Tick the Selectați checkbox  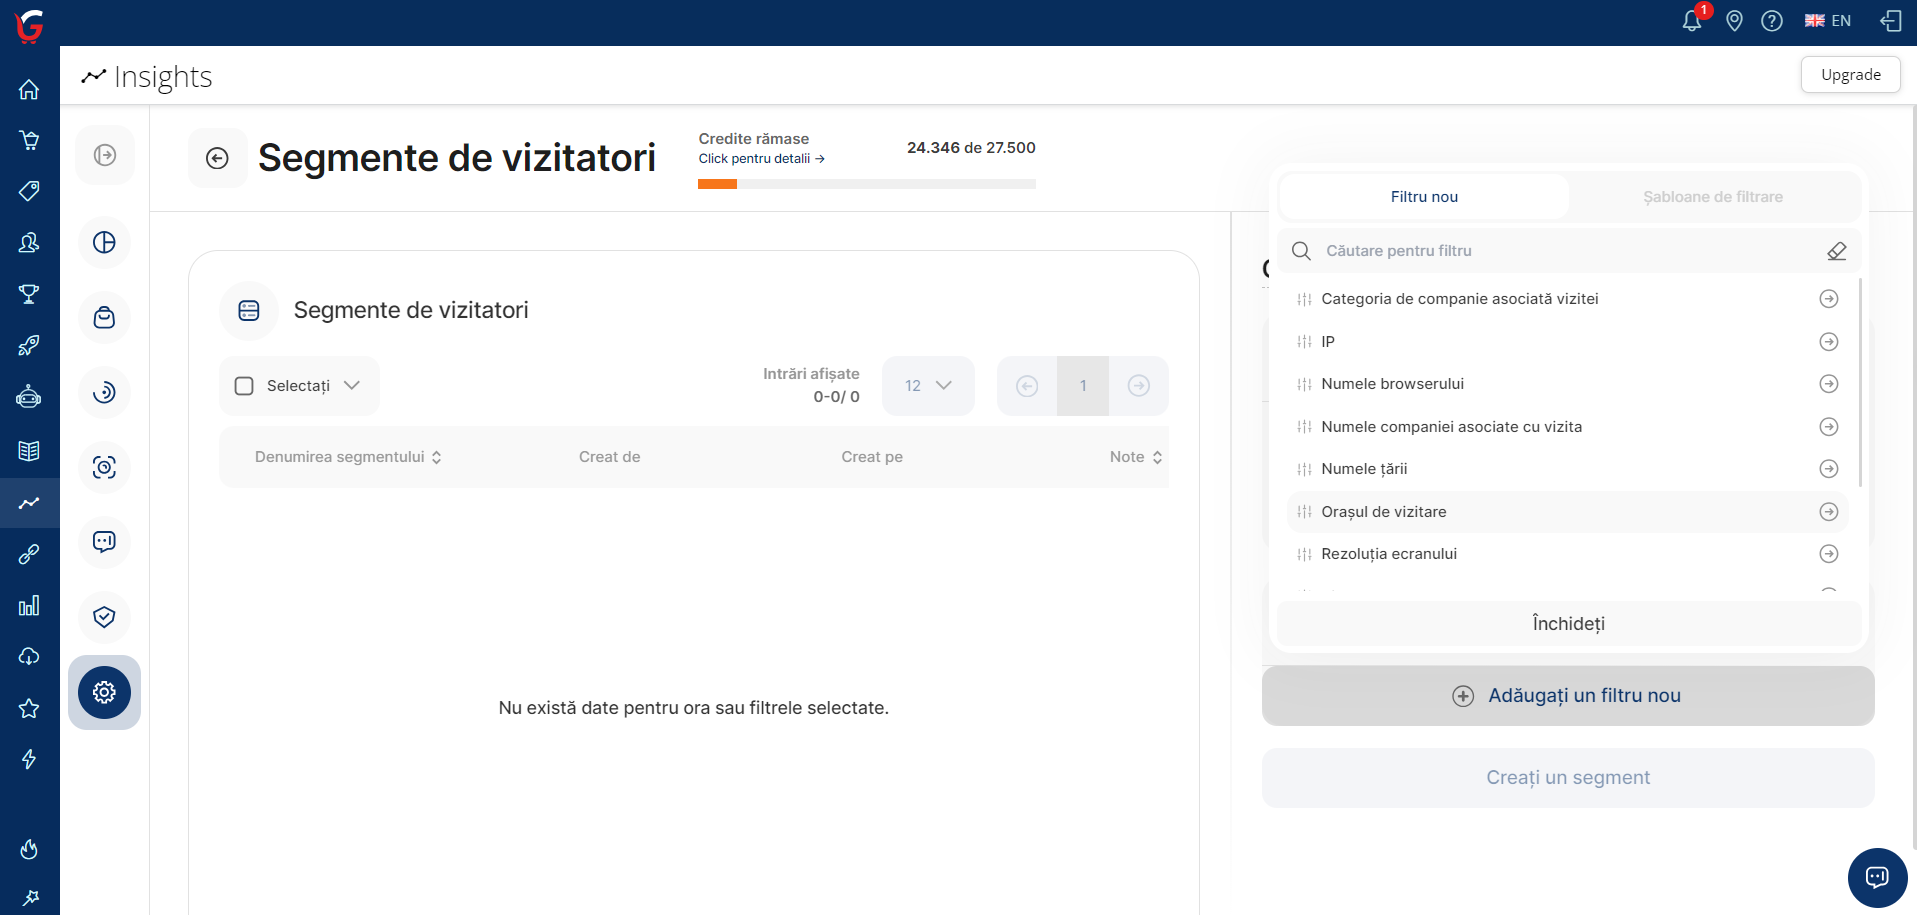[244, 386]
